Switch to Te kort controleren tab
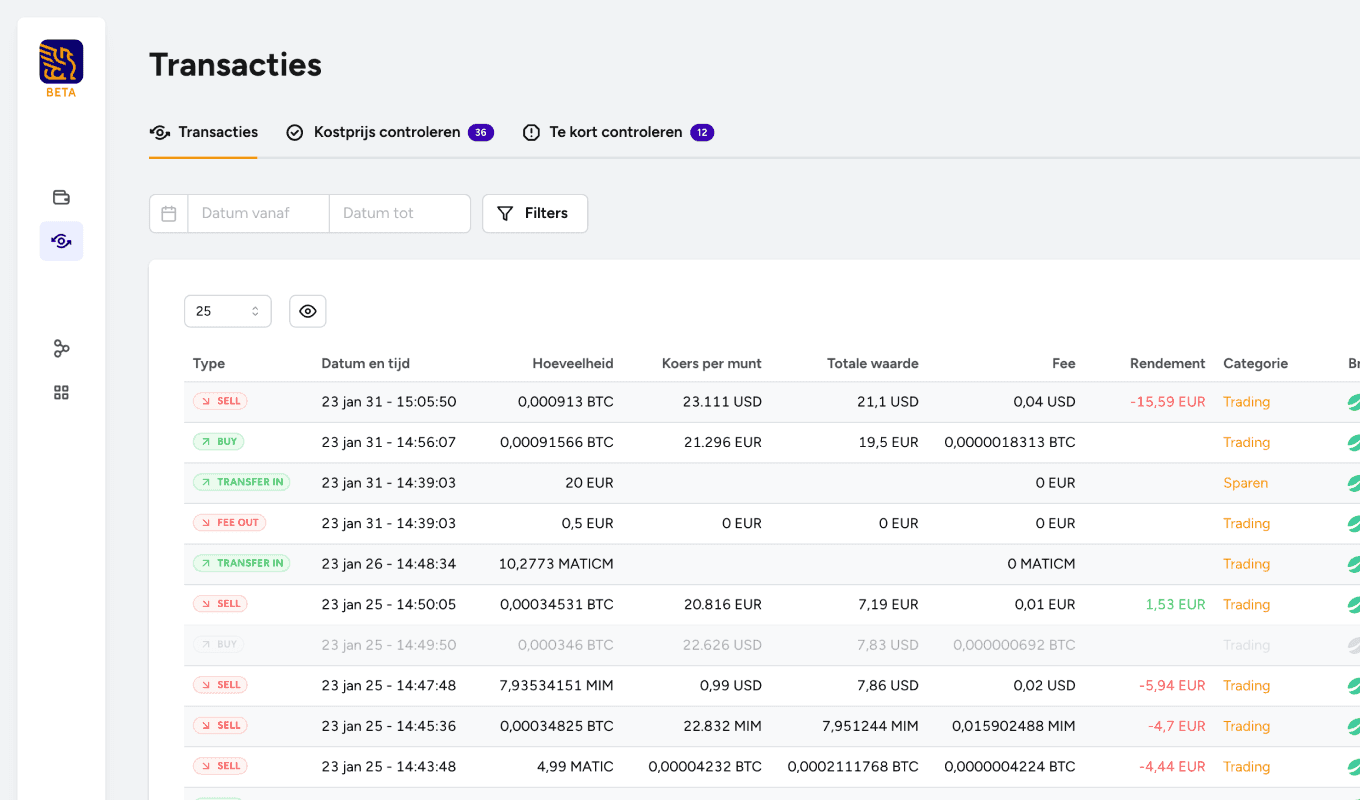This screenshot has height=800, width=1360. tap(618, 132)
